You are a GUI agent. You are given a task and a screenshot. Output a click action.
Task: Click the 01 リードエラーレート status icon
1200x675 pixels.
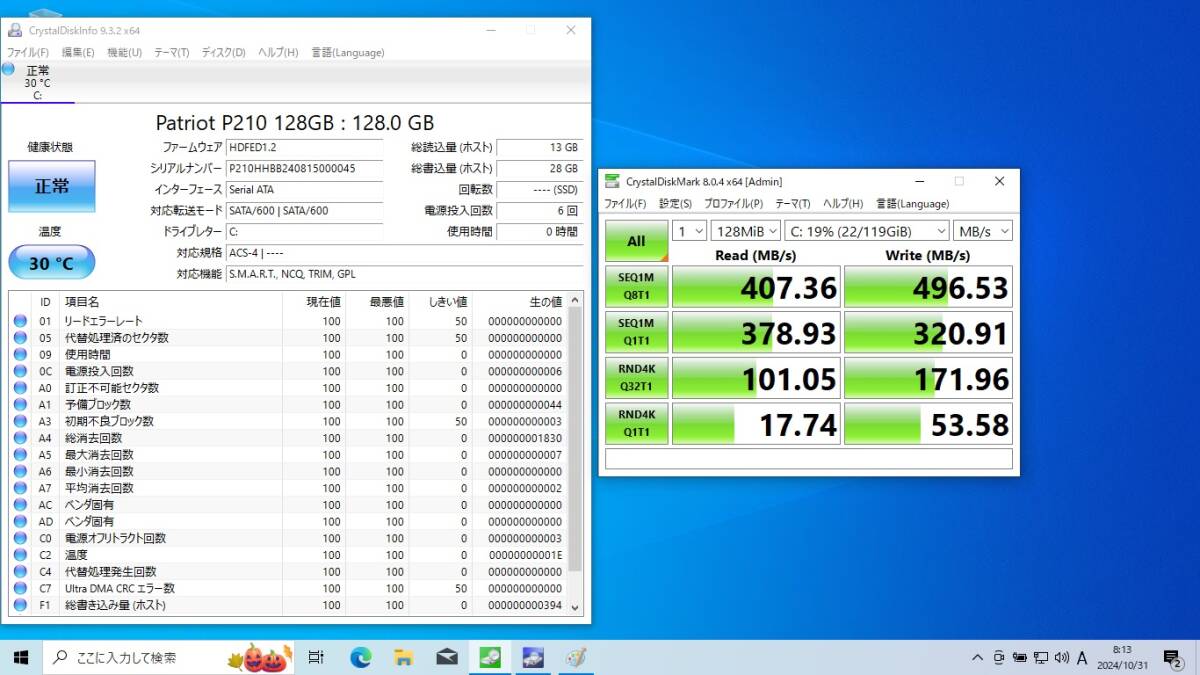click(x=20, y=321)
